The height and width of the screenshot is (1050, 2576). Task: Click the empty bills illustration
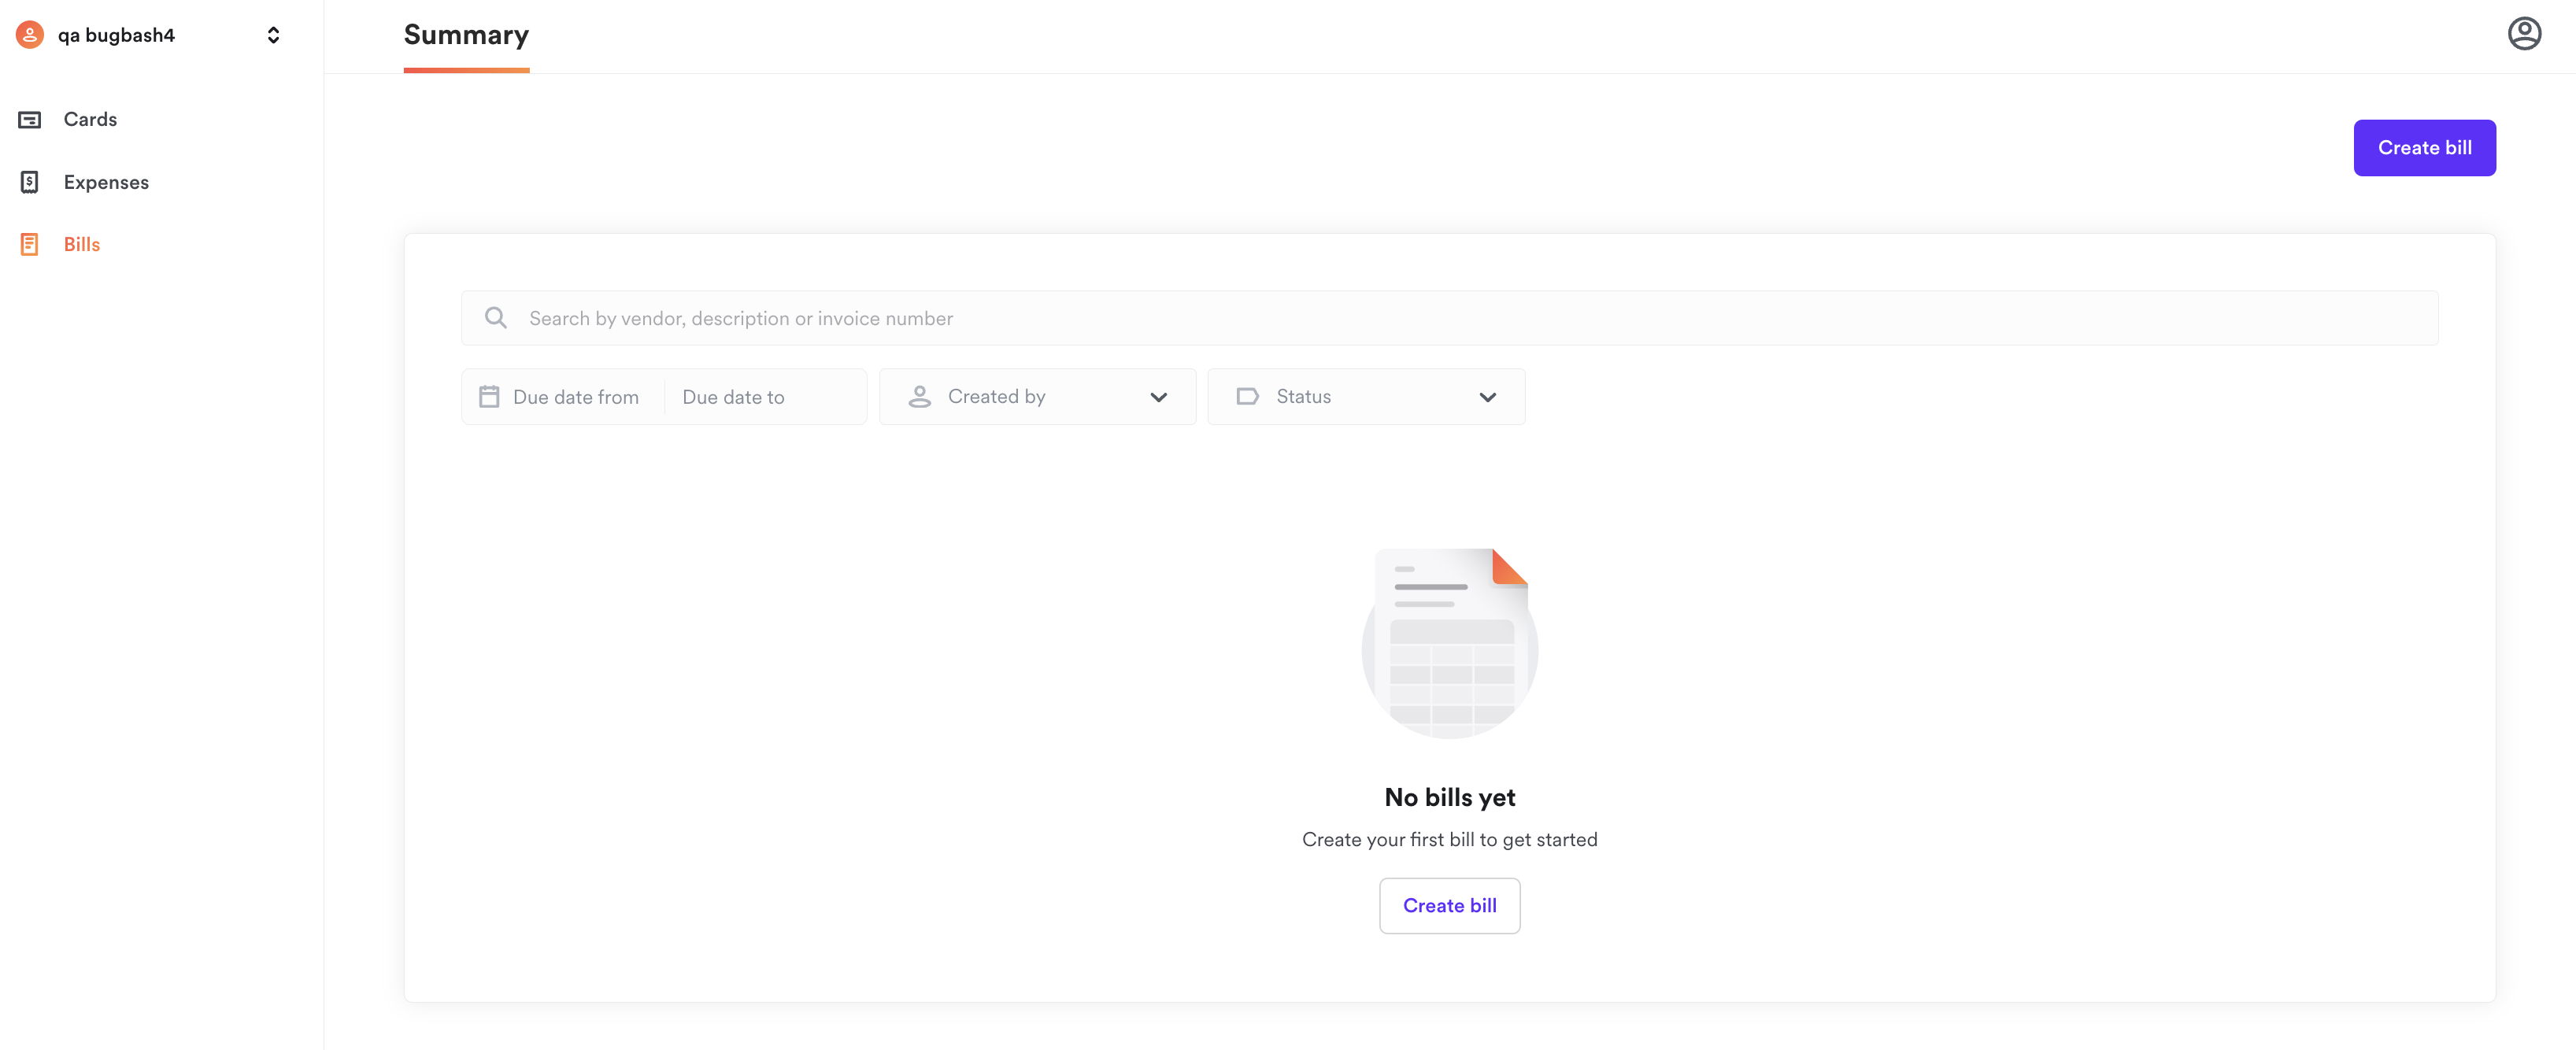(1449, 643)
